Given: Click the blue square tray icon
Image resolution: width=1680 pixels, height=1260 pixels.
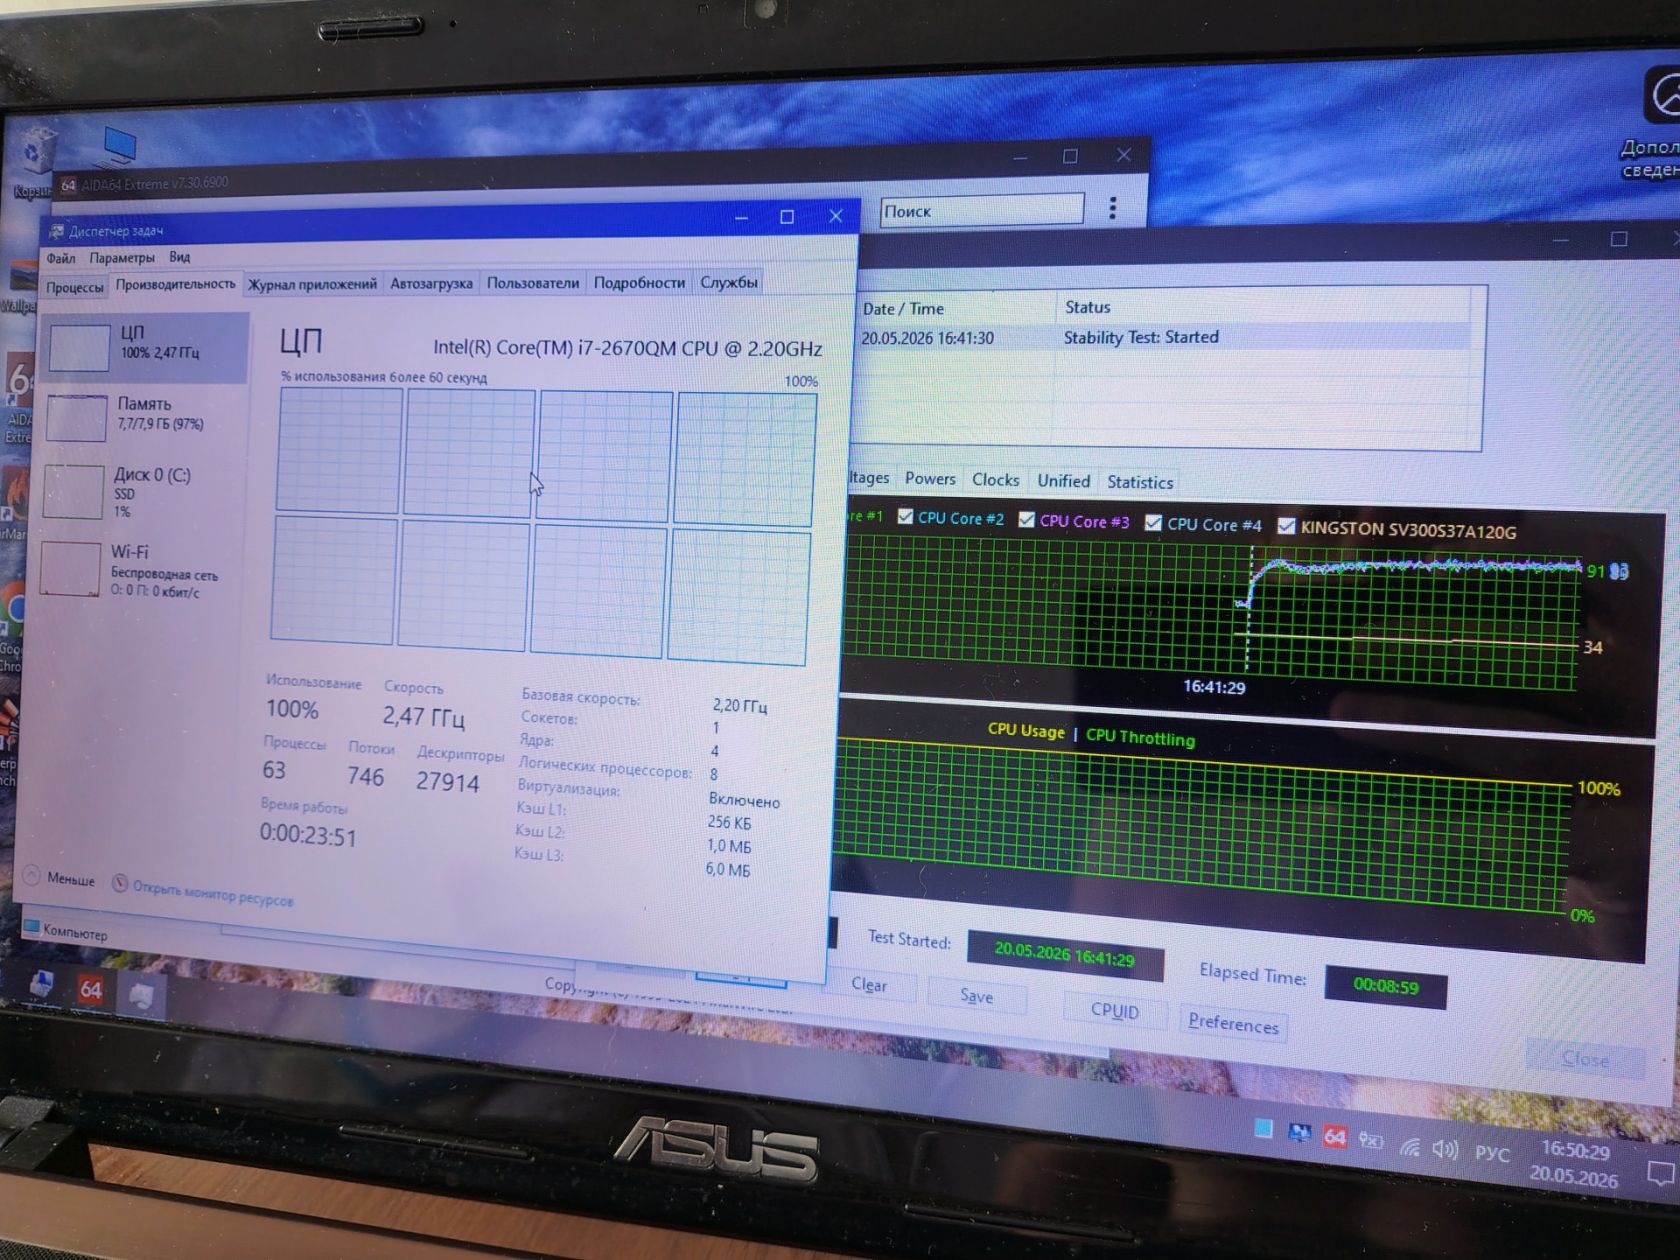Looking at the screenshot, I should (1264, 1128).
